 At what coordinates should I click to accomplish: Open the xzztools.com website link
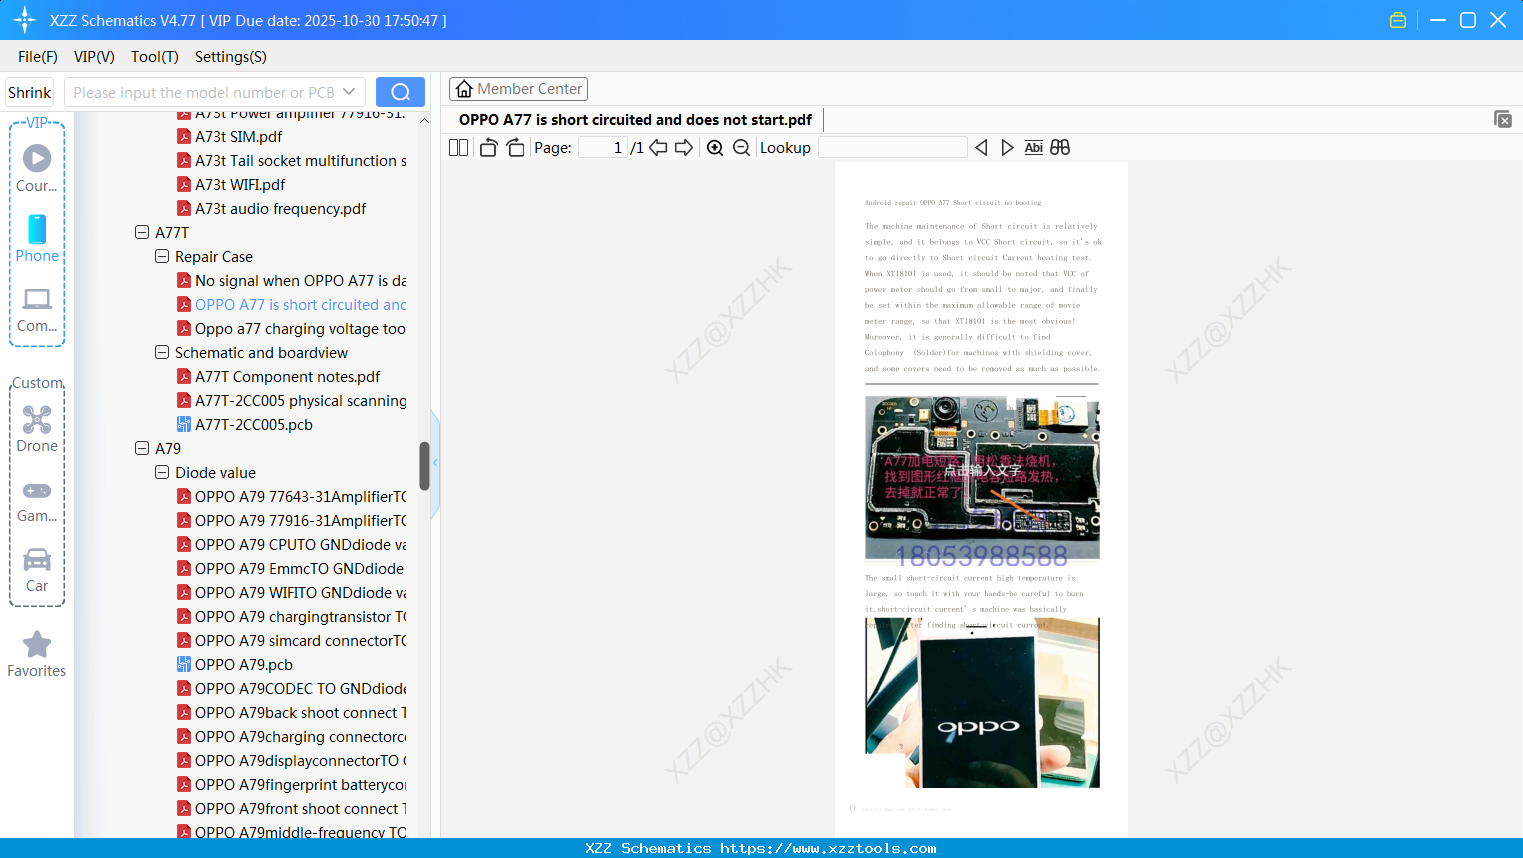tap(828, 848)
